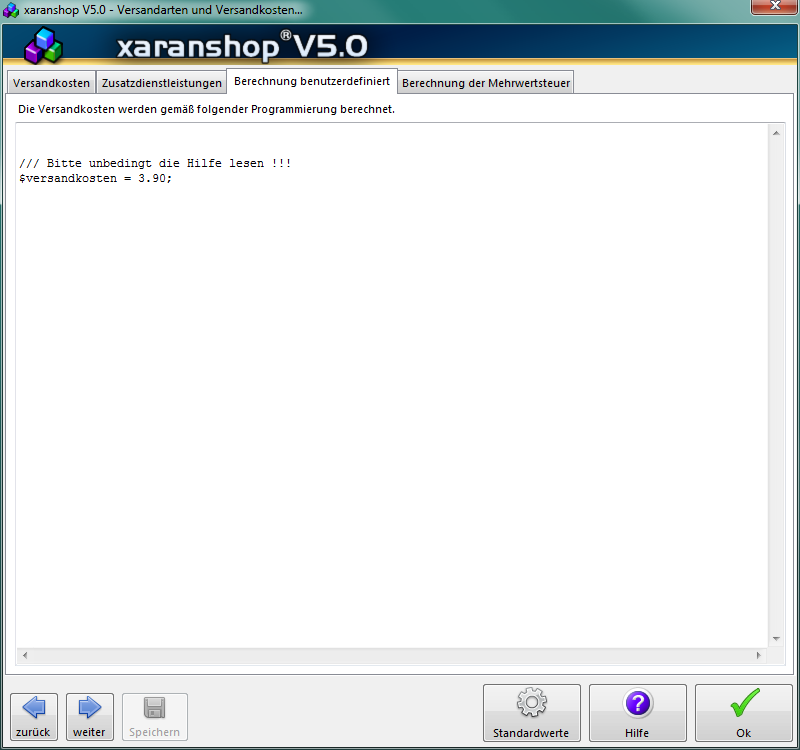Screen dimensions: 800x750
Task: Go forward with the weiter arrow button
Action: point(90,717)
